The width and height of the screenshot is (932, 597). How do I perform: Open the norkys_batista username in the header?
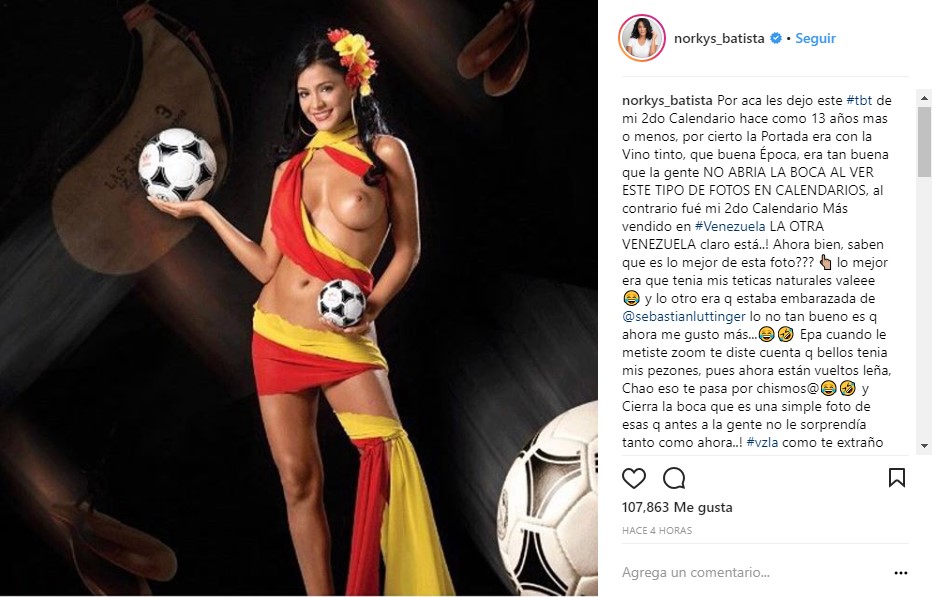click(x=719, y=38)
